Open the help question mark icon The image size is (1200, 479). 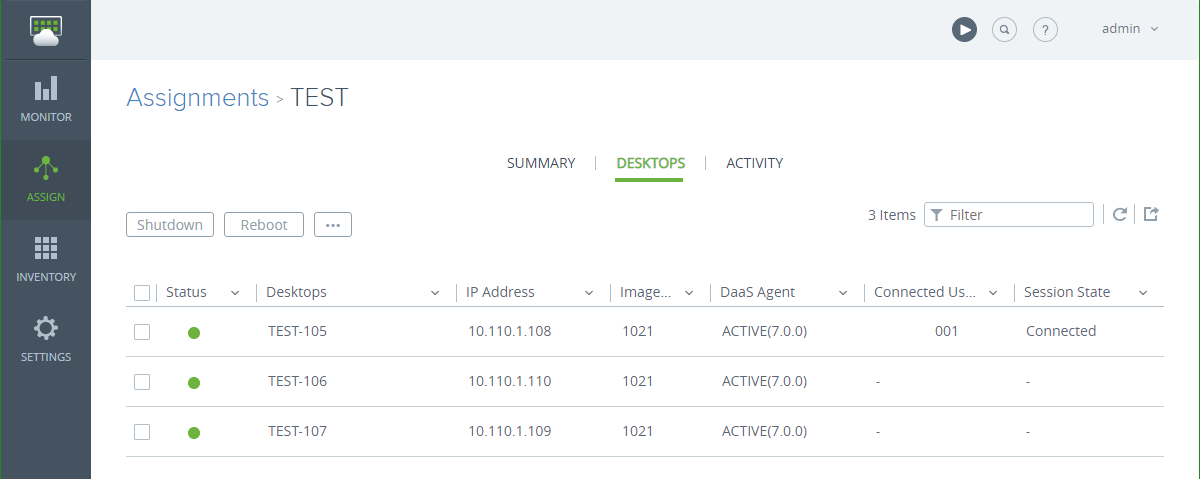[x=1045, y=29]
